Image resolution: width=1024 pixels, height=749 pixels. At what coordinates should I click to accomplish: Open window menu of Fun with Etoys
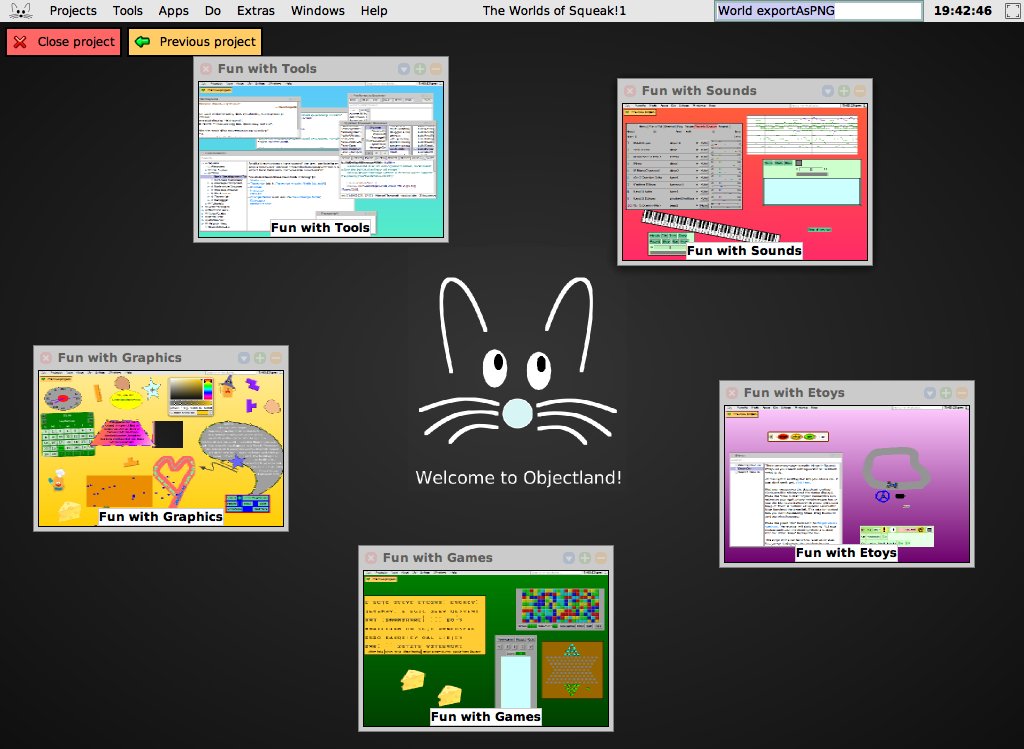point(929,393)
